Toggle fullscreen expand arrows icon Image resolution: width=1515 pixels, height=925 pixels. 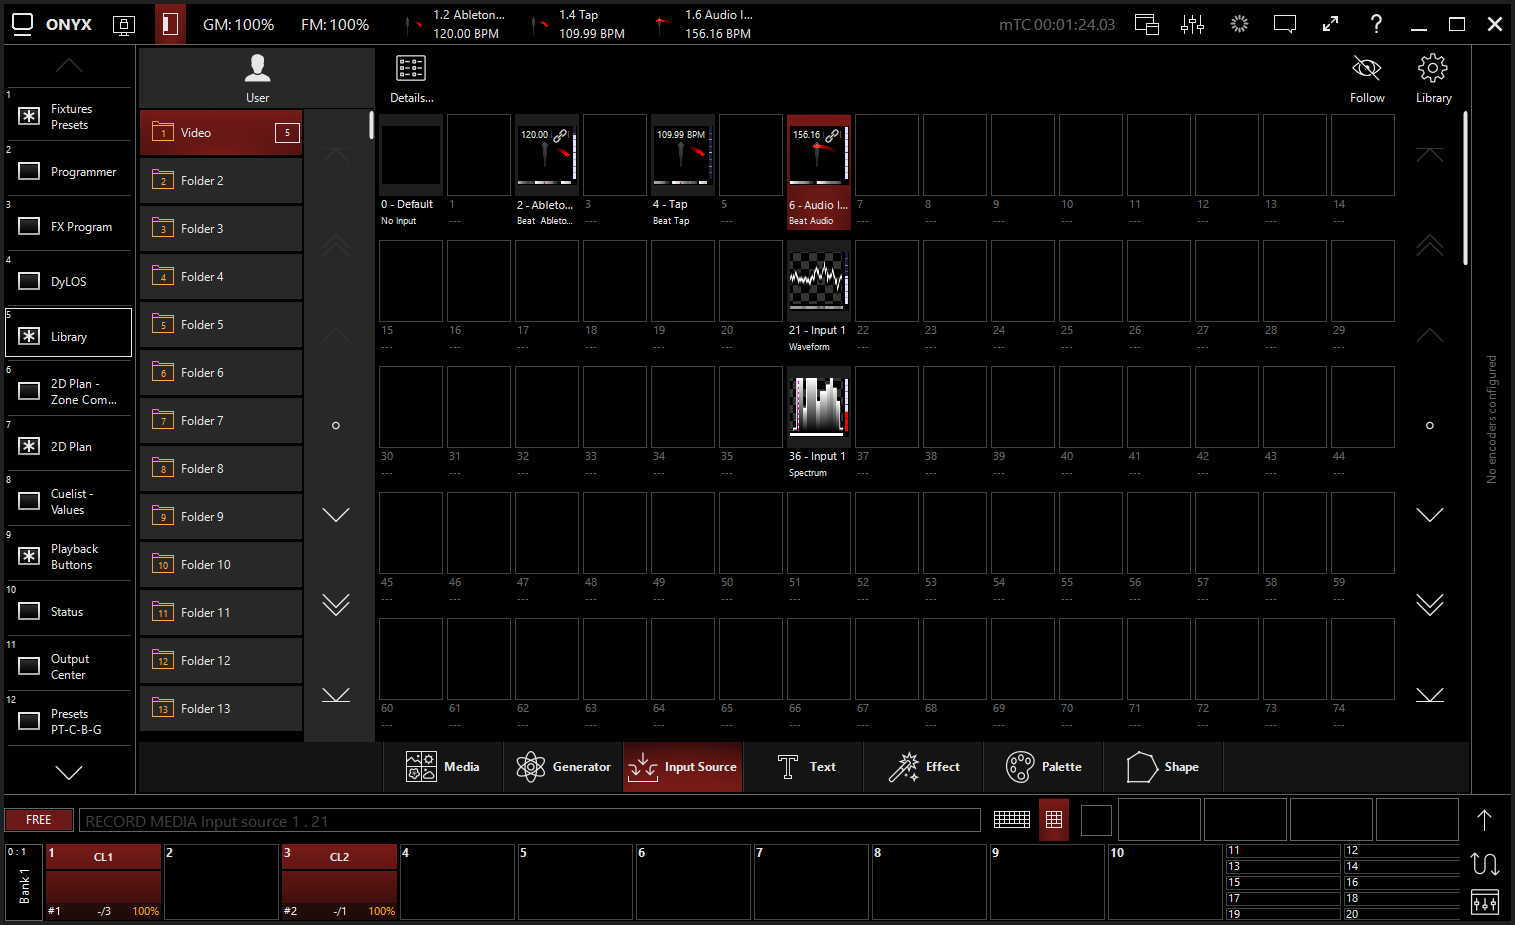click(x=1330, y=24)
